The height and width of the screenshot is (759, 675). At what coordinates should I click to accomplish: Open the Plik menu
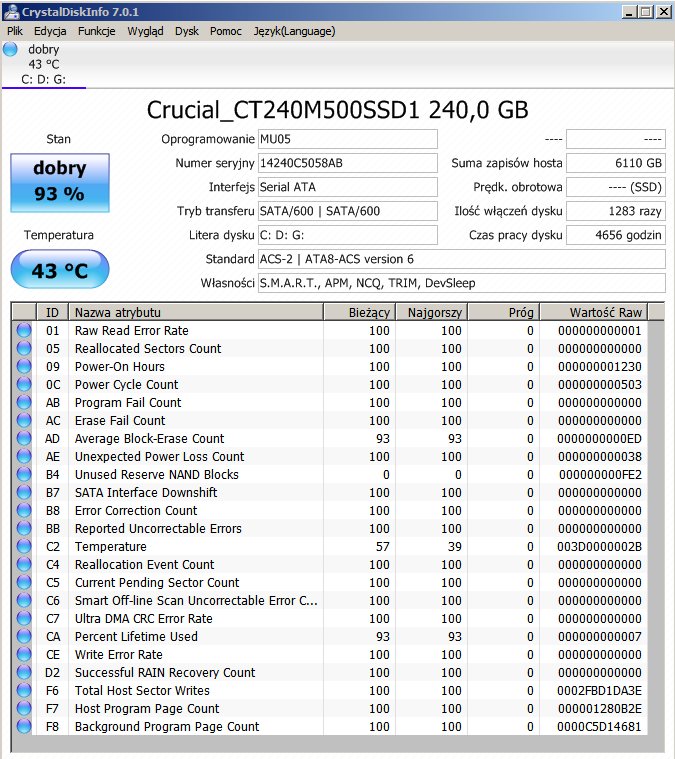(x=15, y=31)
